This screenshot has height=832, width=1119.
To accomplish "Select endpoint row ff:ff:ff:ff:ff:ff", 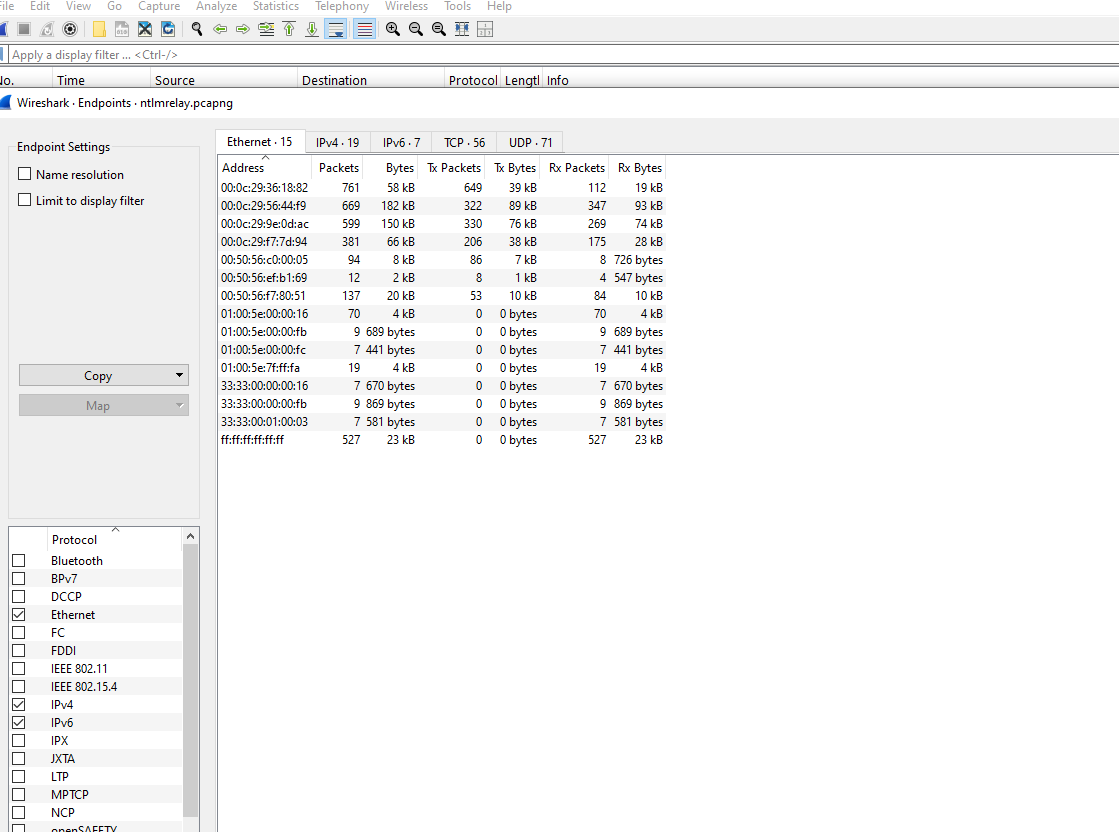I will tap(442, 440).
